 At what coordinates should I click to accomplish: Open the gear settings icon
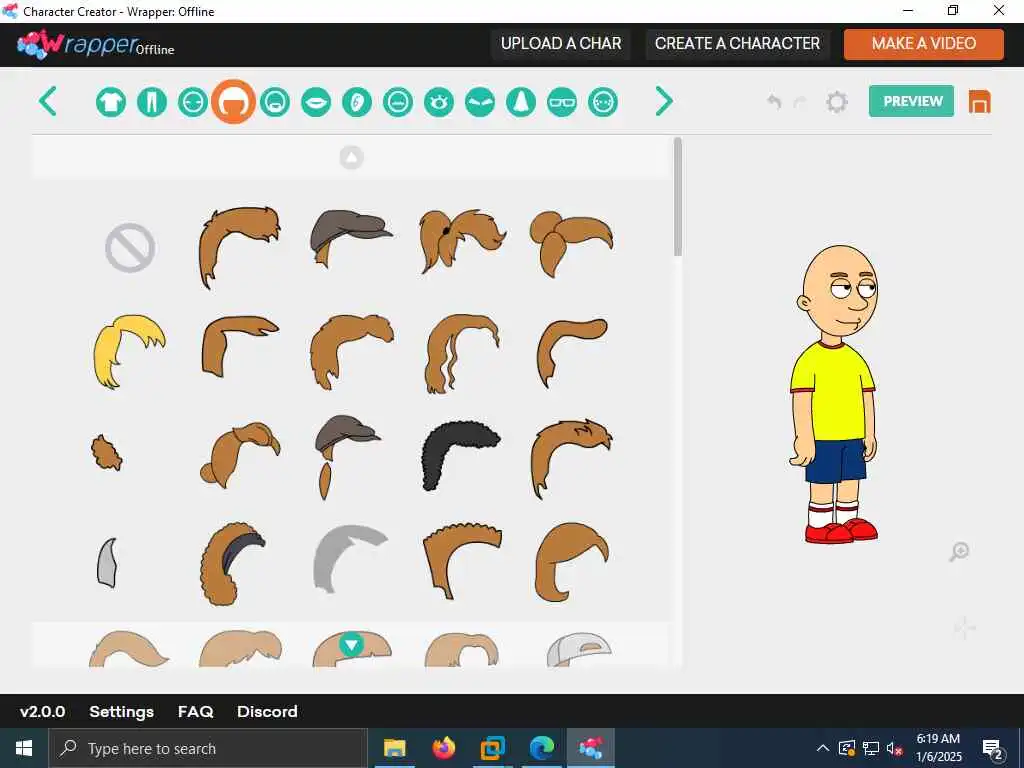tap(837, 102)
